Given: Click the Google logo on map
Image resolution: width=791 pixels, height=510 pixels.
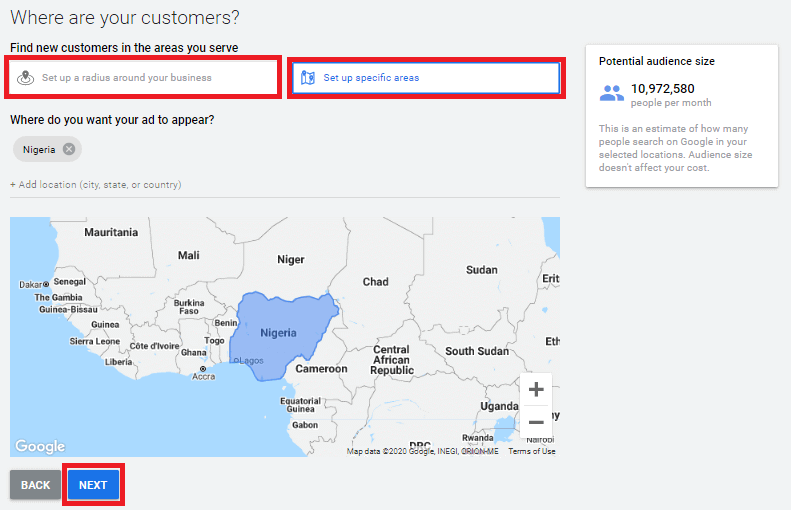Looking at the screenshot, I should (x=40, y=446).
